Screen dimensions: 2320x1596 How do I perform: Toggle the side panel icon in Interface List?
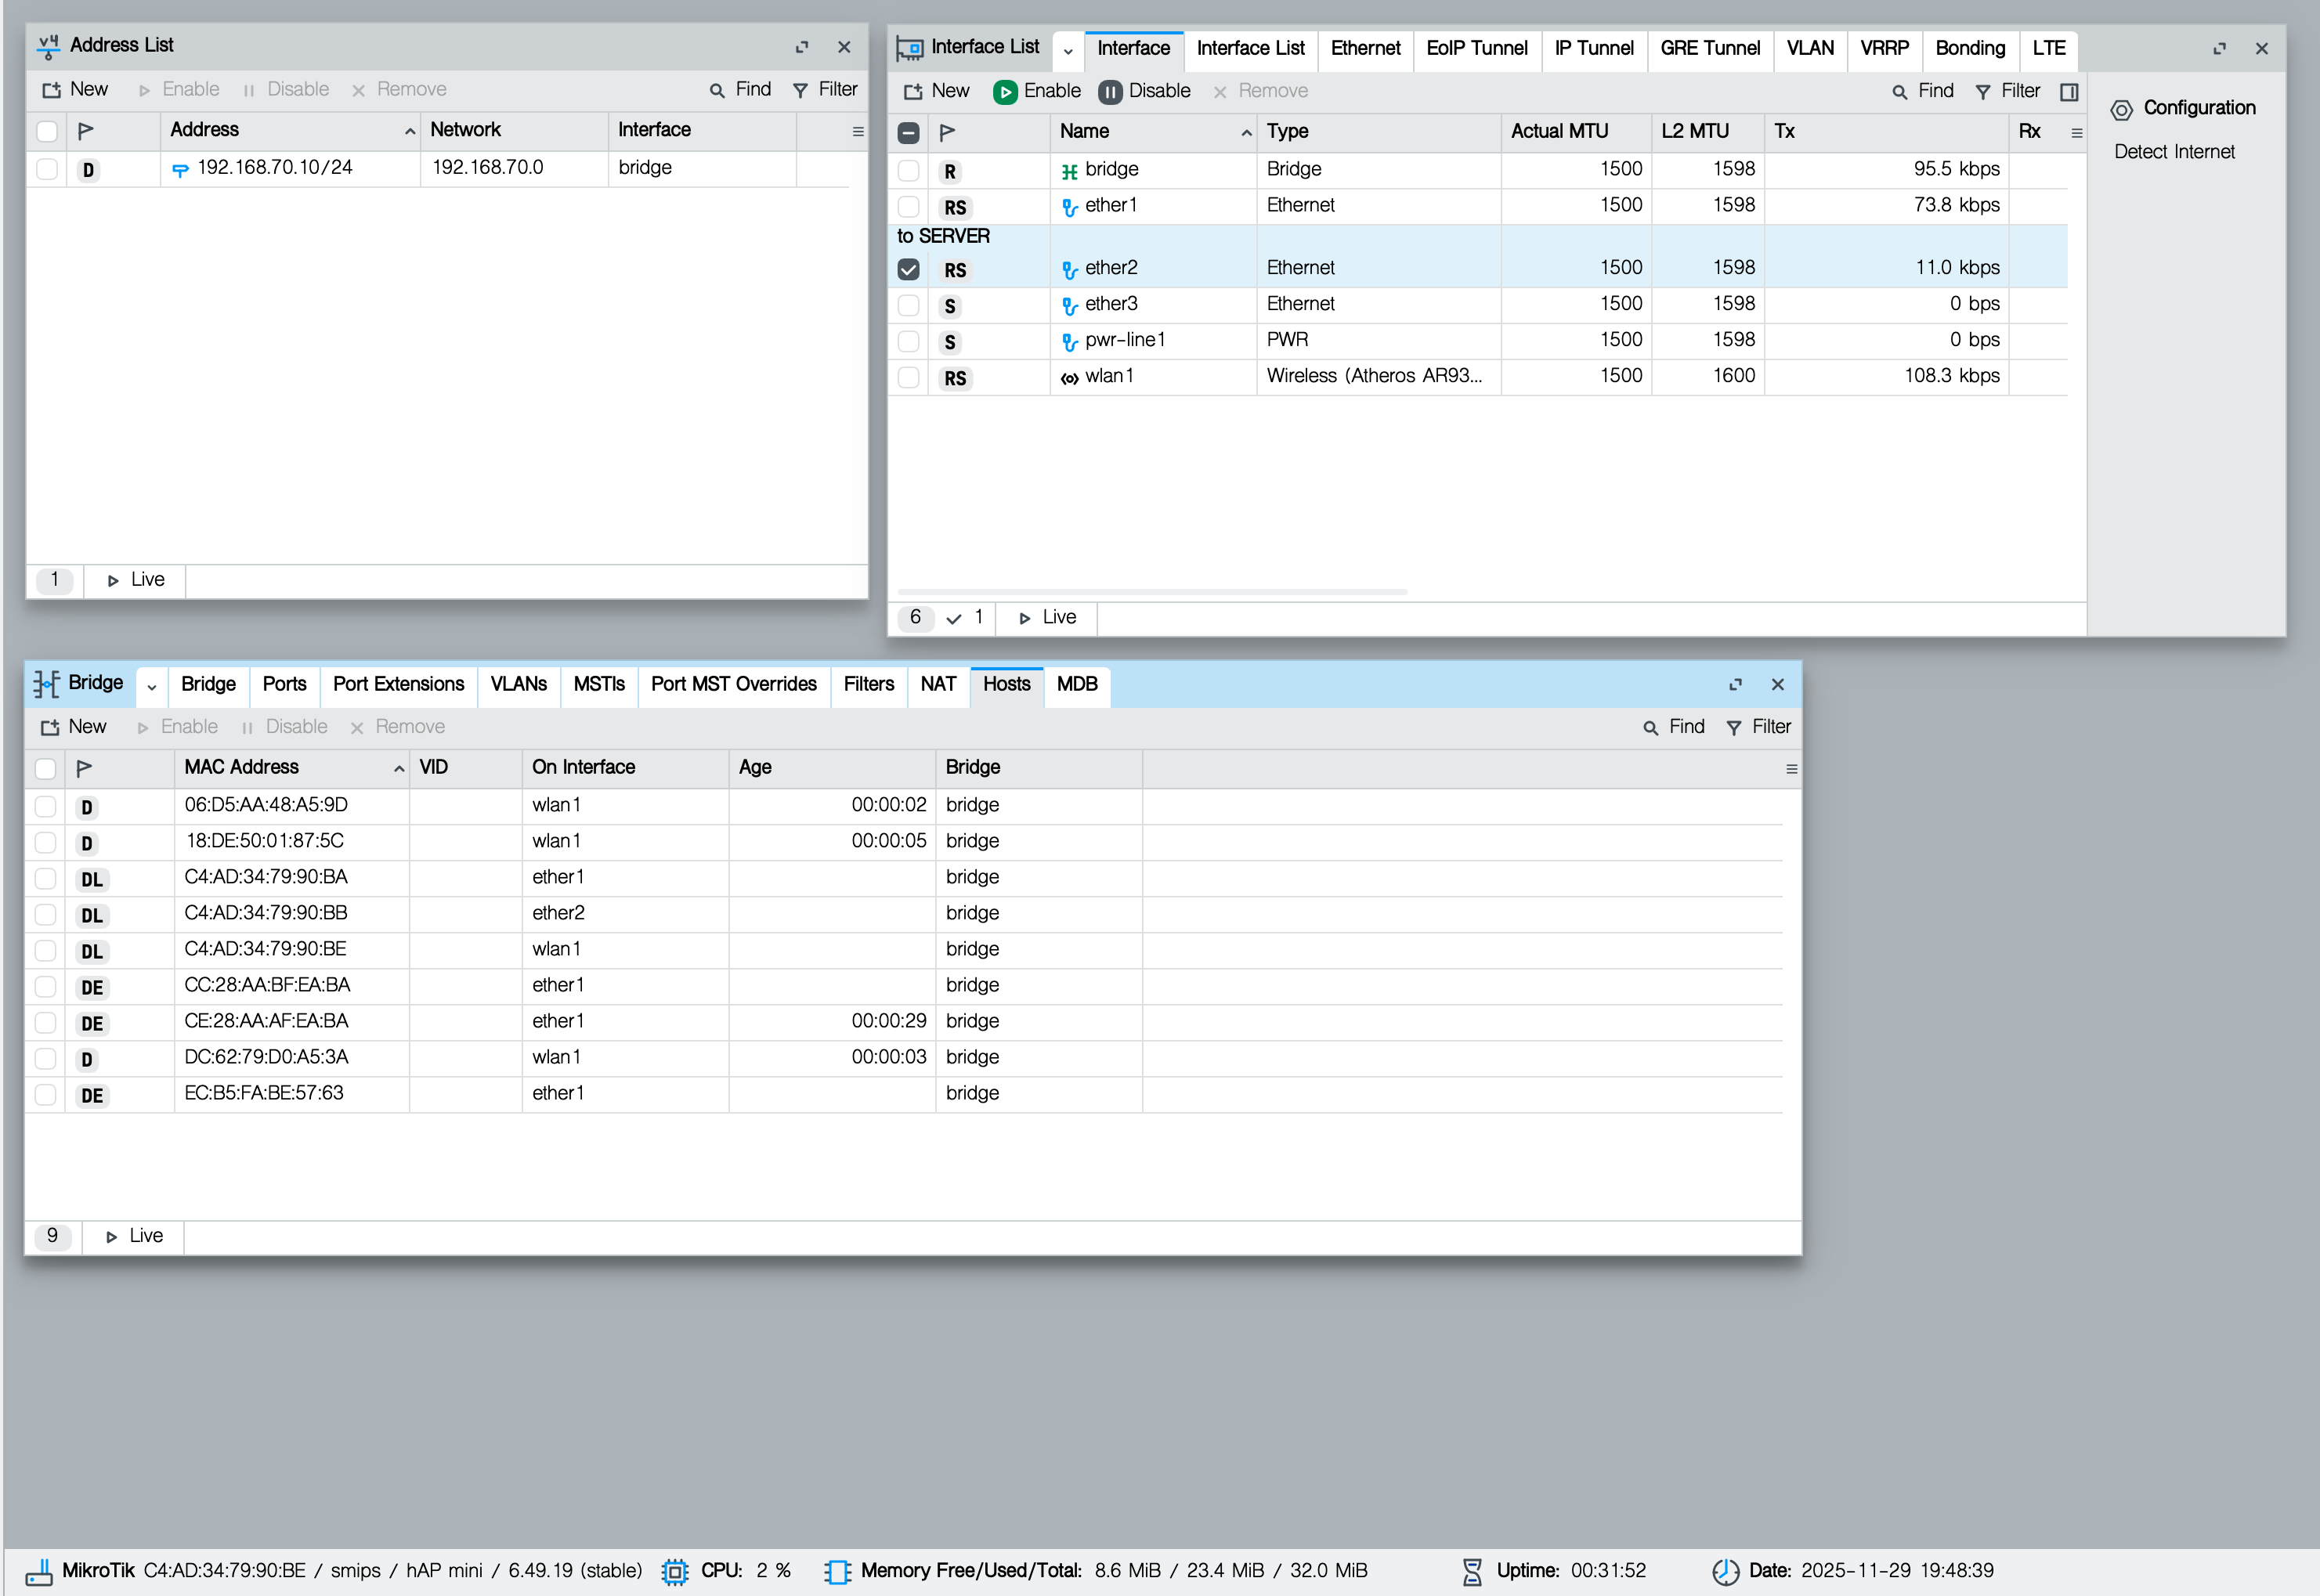click(x=2069, y=92)
